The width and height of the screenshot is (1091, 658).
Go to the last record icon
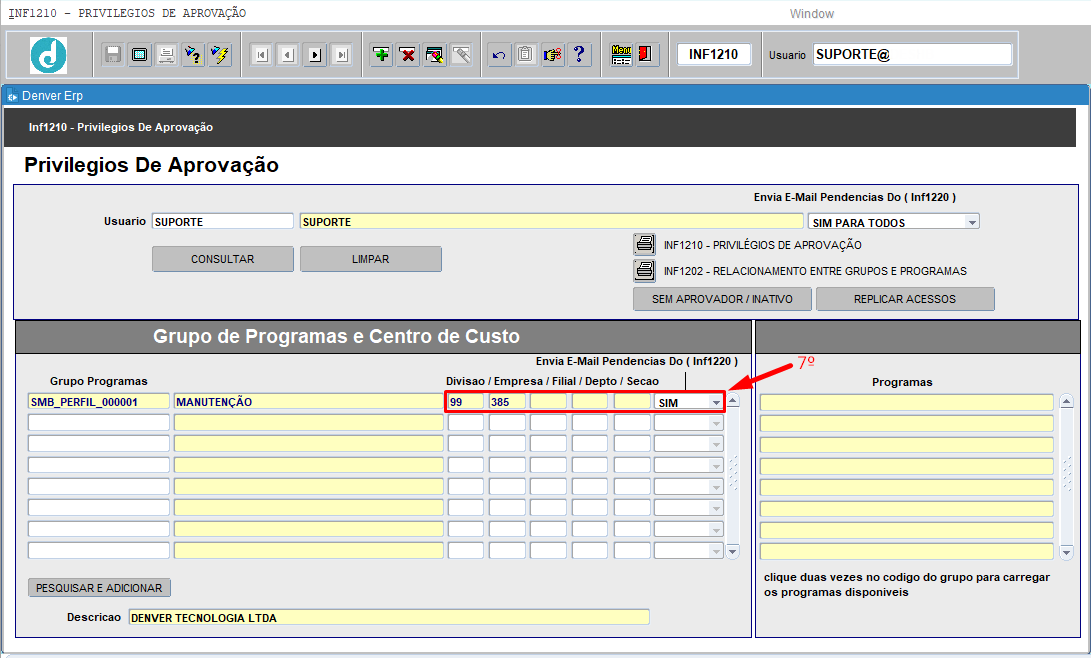pyautogui.click(x=342, y=54)
